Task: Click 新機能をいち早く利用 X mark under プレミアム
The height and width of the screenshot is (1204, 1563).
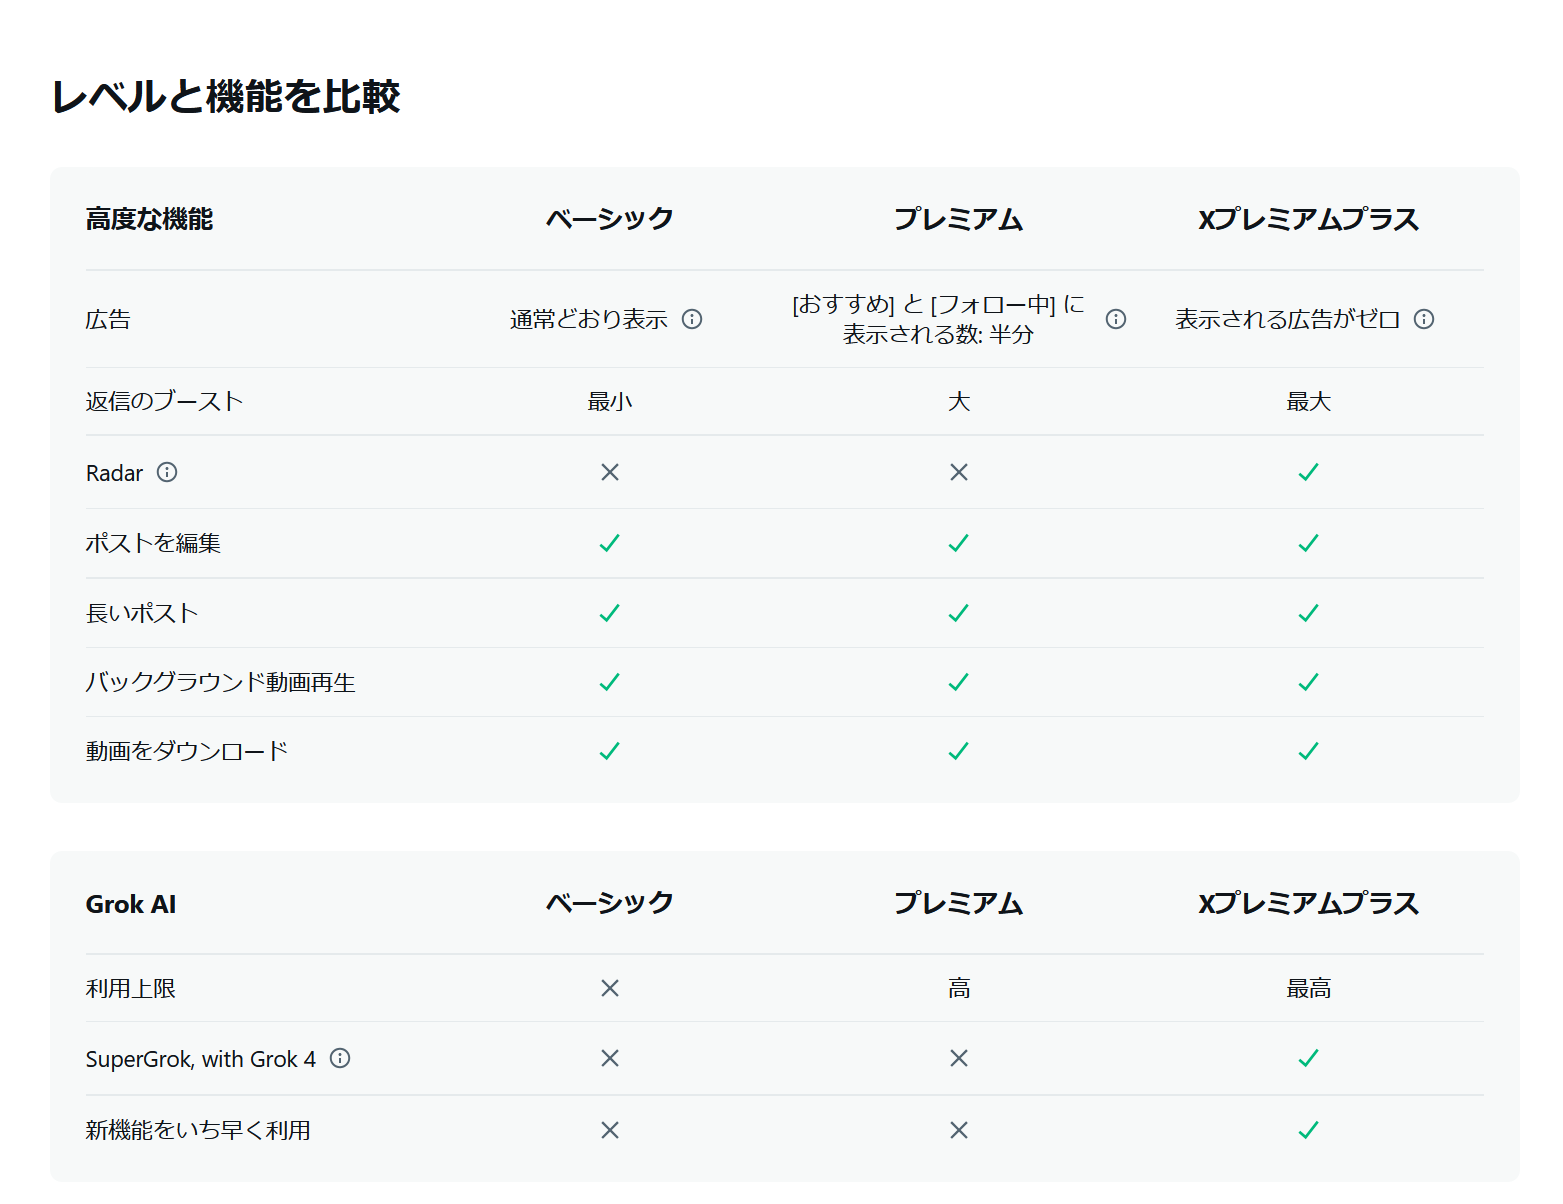Action: [x=959, y=1130]
